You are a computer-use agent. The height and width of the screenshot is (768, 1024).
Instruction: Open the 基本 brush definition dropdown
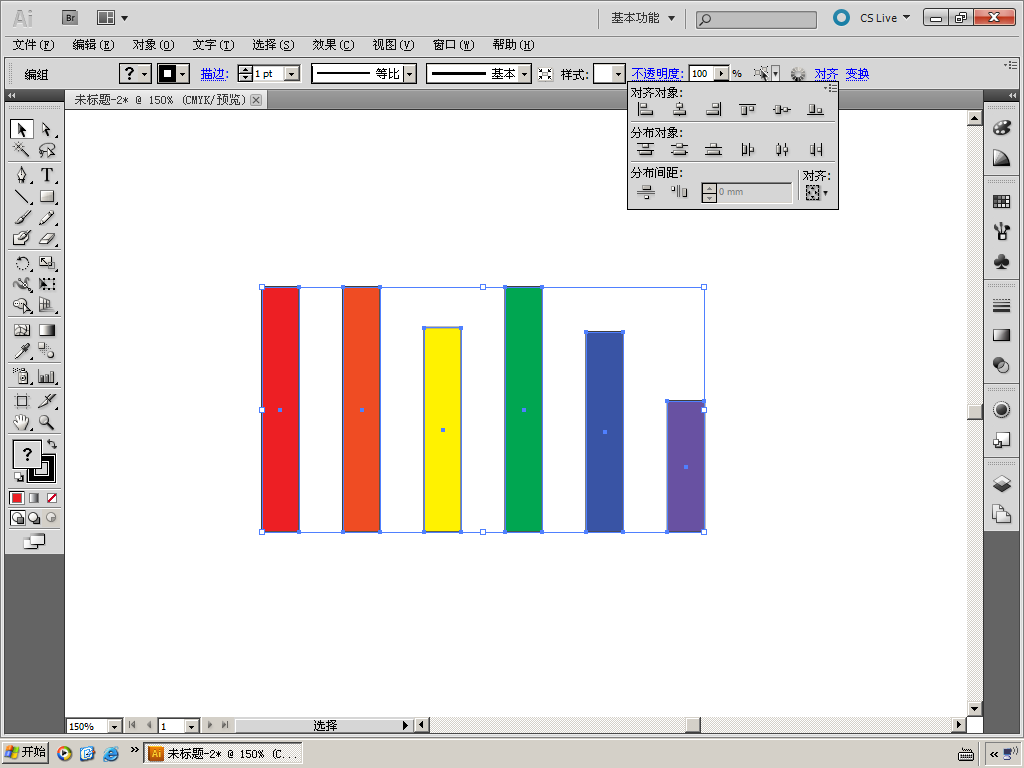tap(524, 74)
